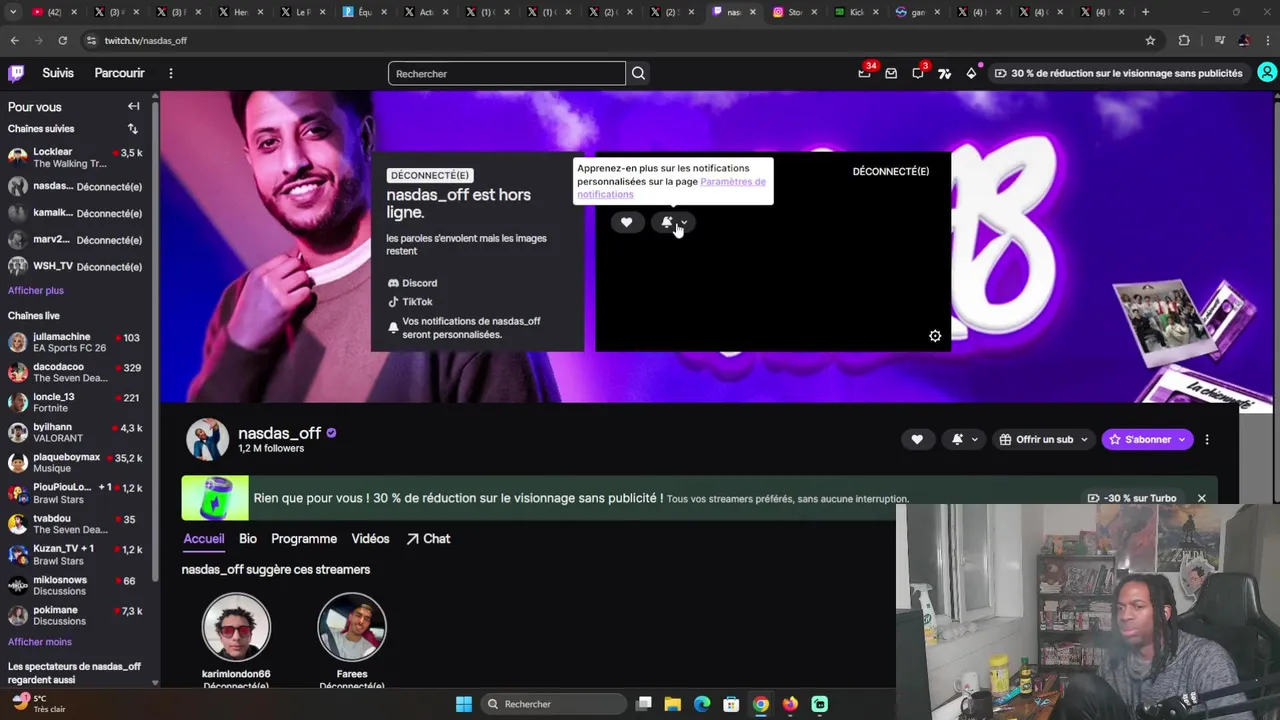Click the heart icon in the offline player
Viewport: 1280px width, 720px height.
click(x=626, y=222)
